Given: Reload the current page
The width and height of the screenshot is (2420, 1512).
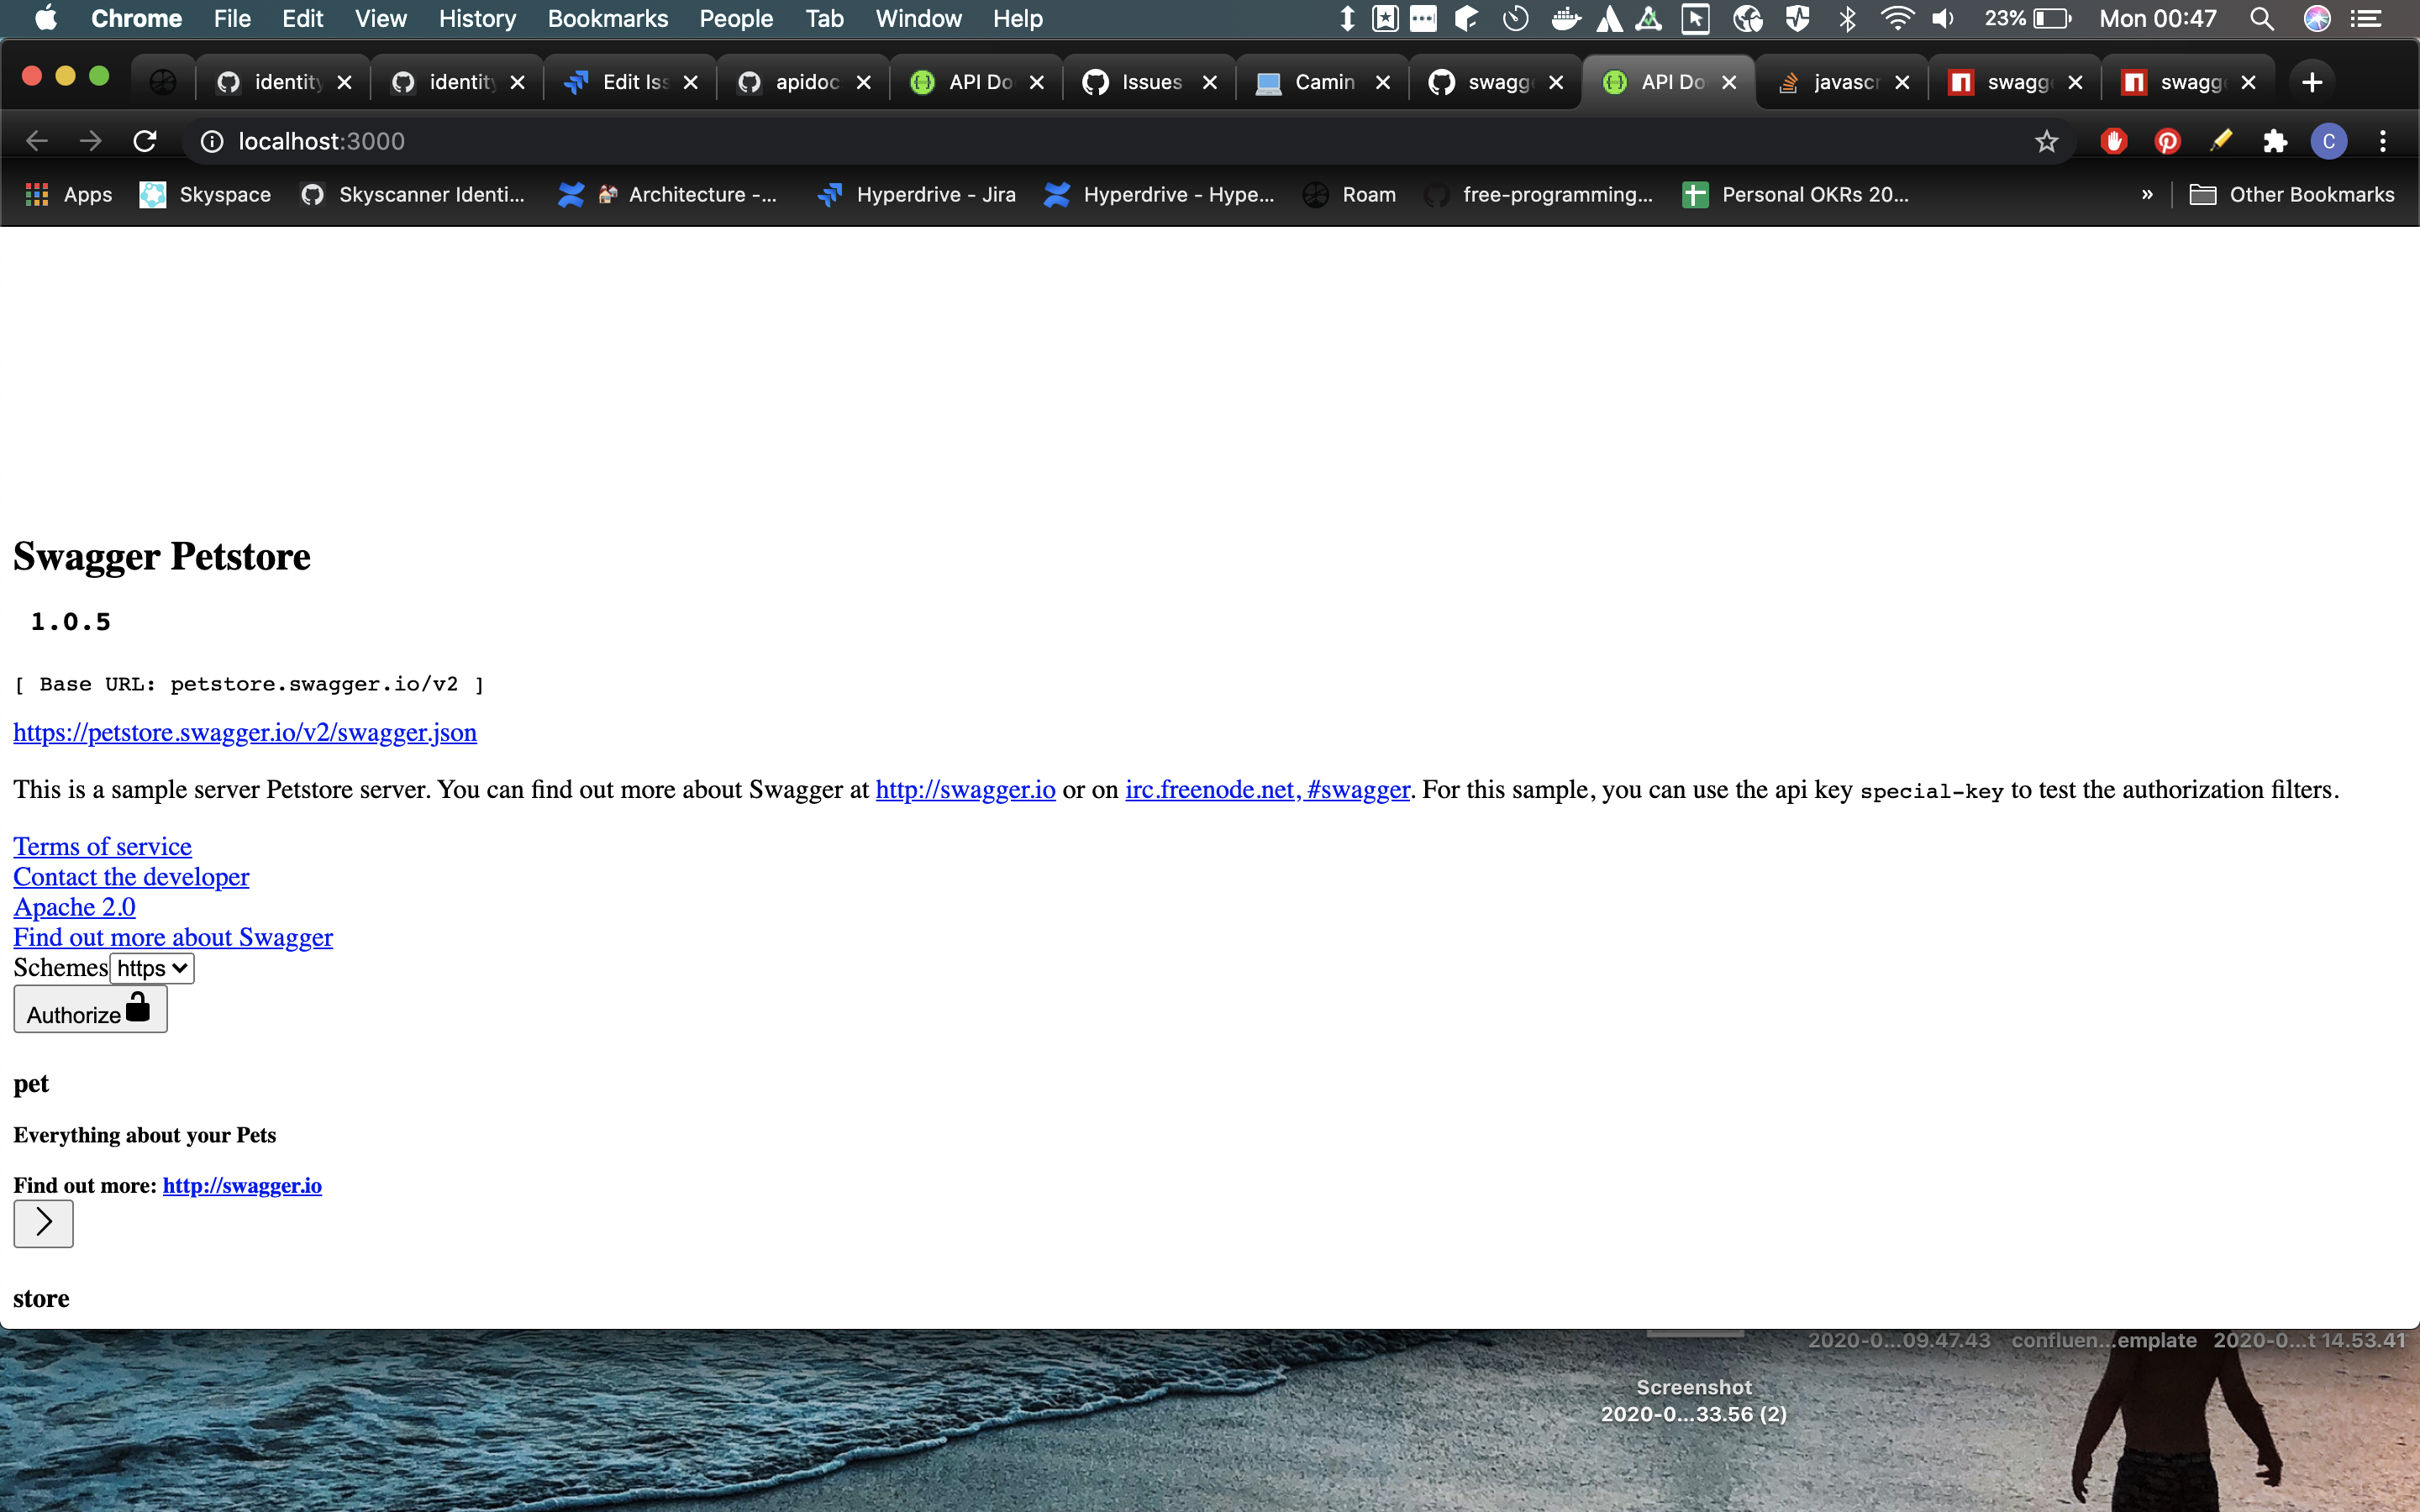Looking at the screenshot, I should (145, 140).
